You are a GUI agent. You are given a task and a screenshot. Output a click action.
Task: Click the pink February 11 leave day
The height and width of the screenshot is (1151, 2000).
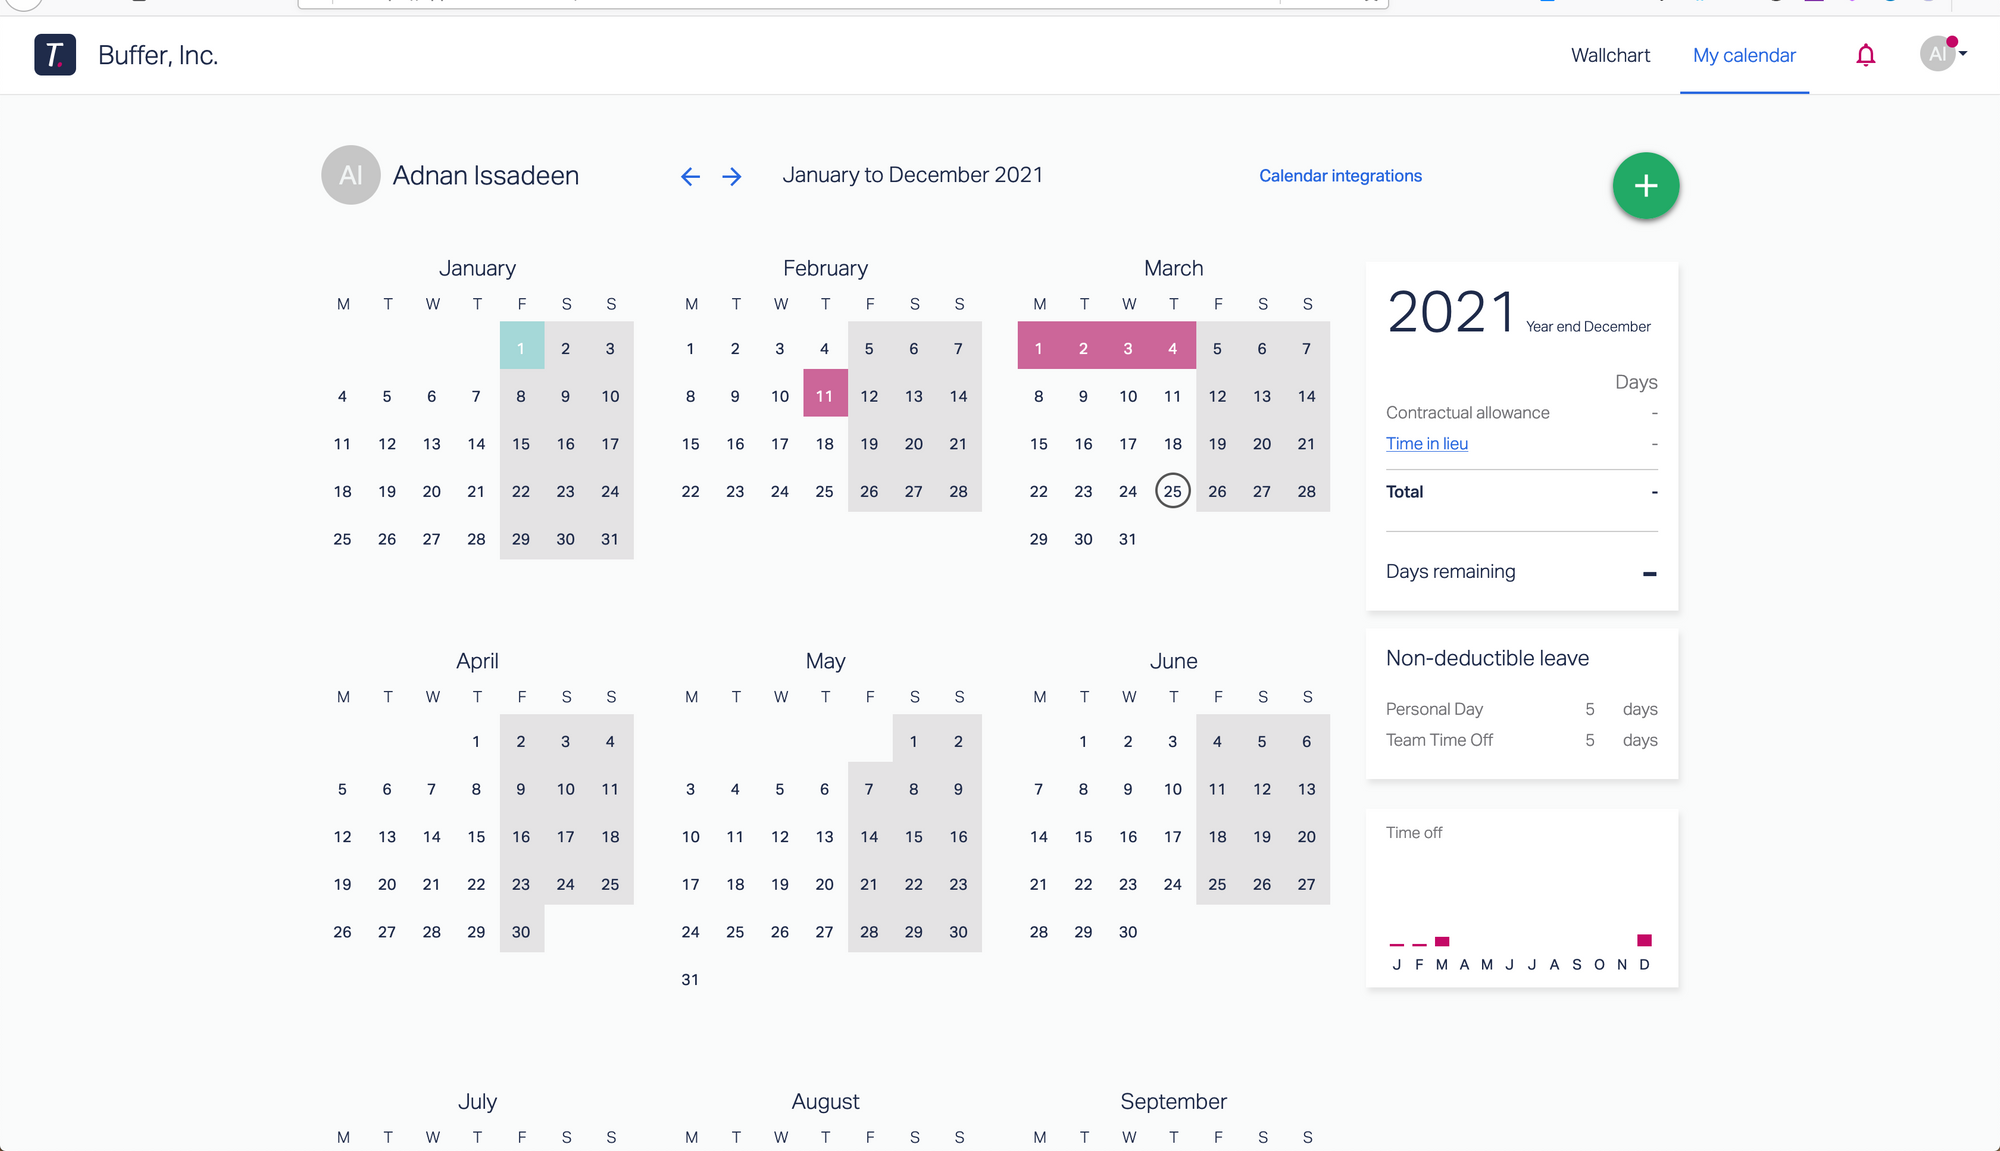(824, 396)
